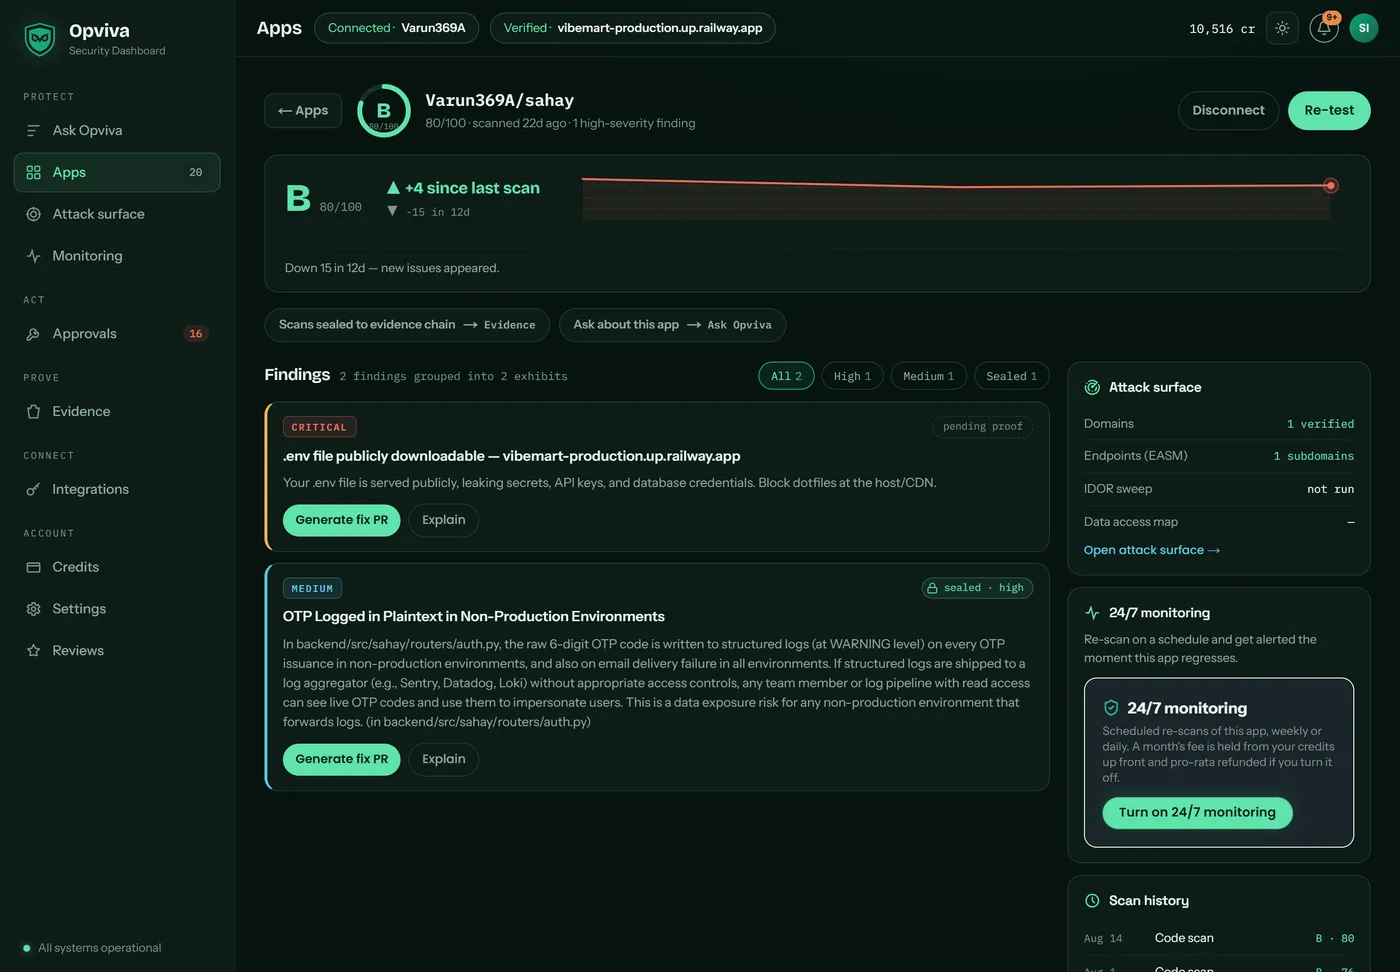Click the Approvals count badge 16
This screenshot has width=1400, height=972.
196,334
